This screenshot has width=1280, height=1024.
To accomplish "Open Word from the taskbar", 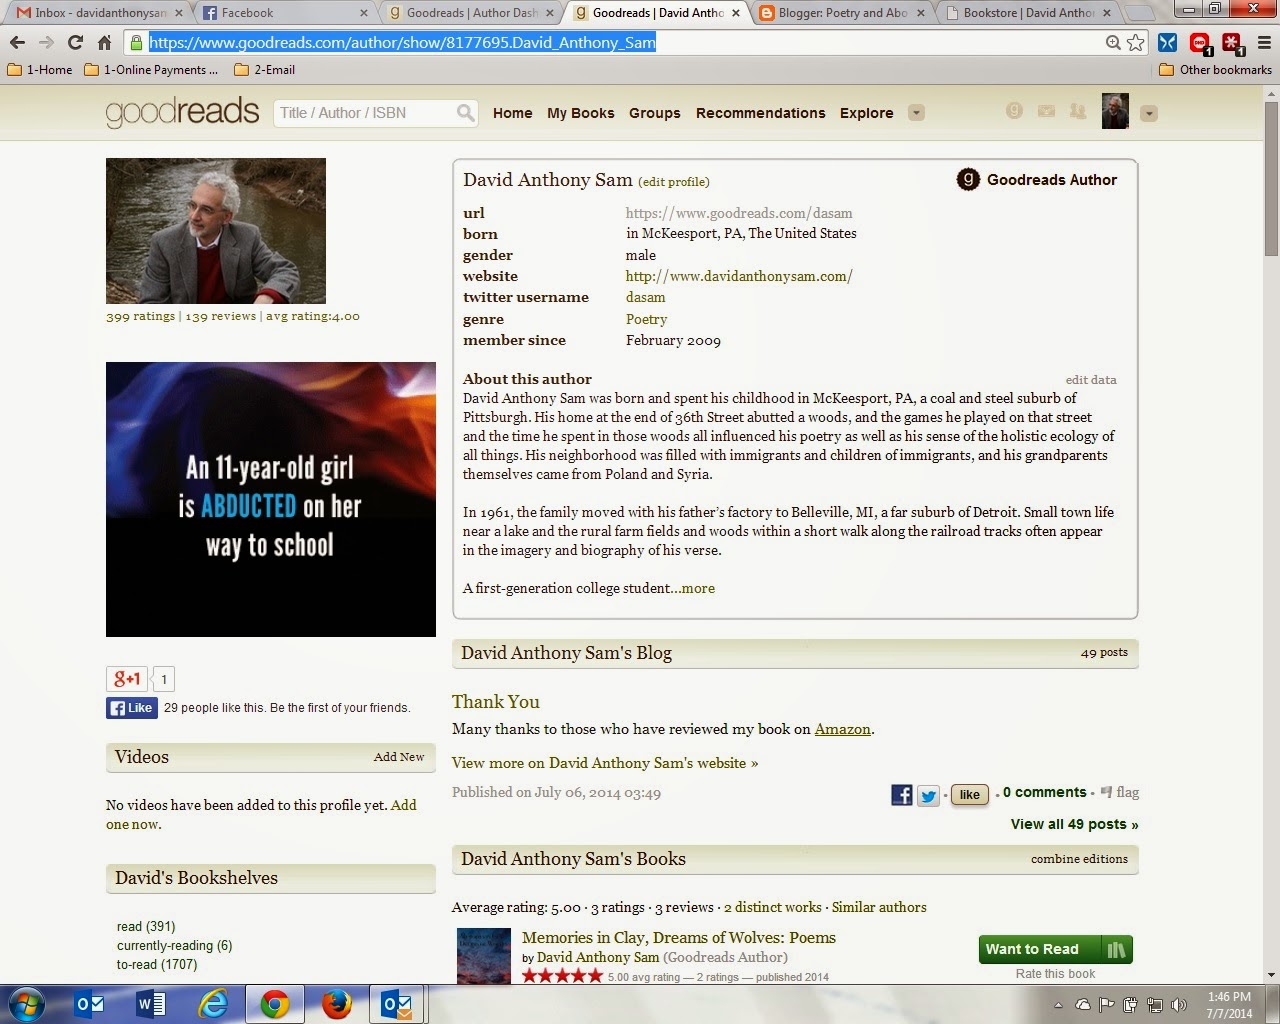I will pos(151,1004).
